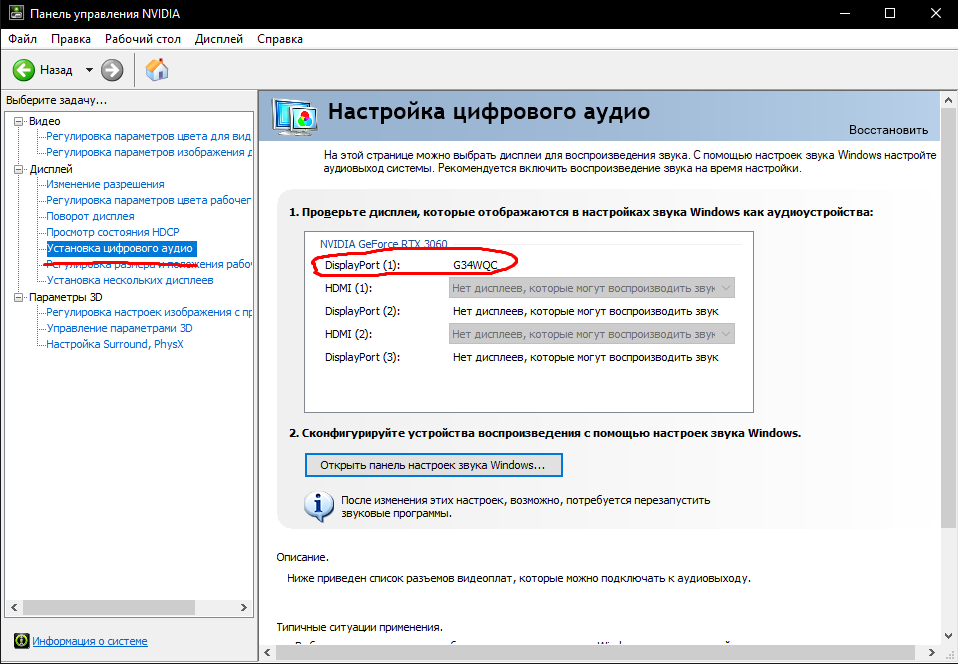Click the green Back navigation arrow icon
The image size is (958, 664).
(22, 70)
